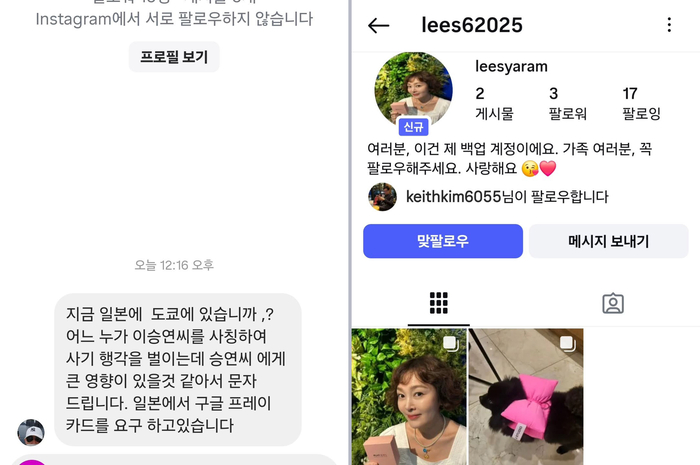Tap the 신규 badge under profile photo
Viewport: 700px width, 465px height.
click(x=413, y=127)
